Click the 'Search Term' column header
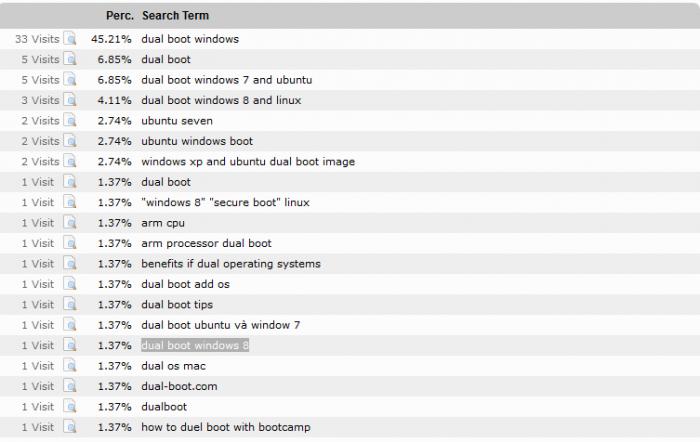This screenshot has height=442, width=700. coord(175,16)
